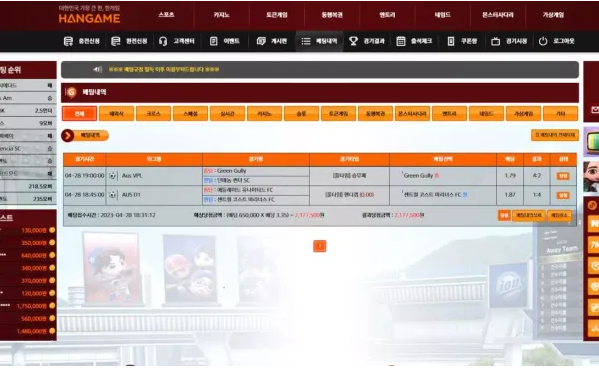This screenshot has width=599, height=369.
Task: Open 가상게임 in the top red menu
Action: 553,15
